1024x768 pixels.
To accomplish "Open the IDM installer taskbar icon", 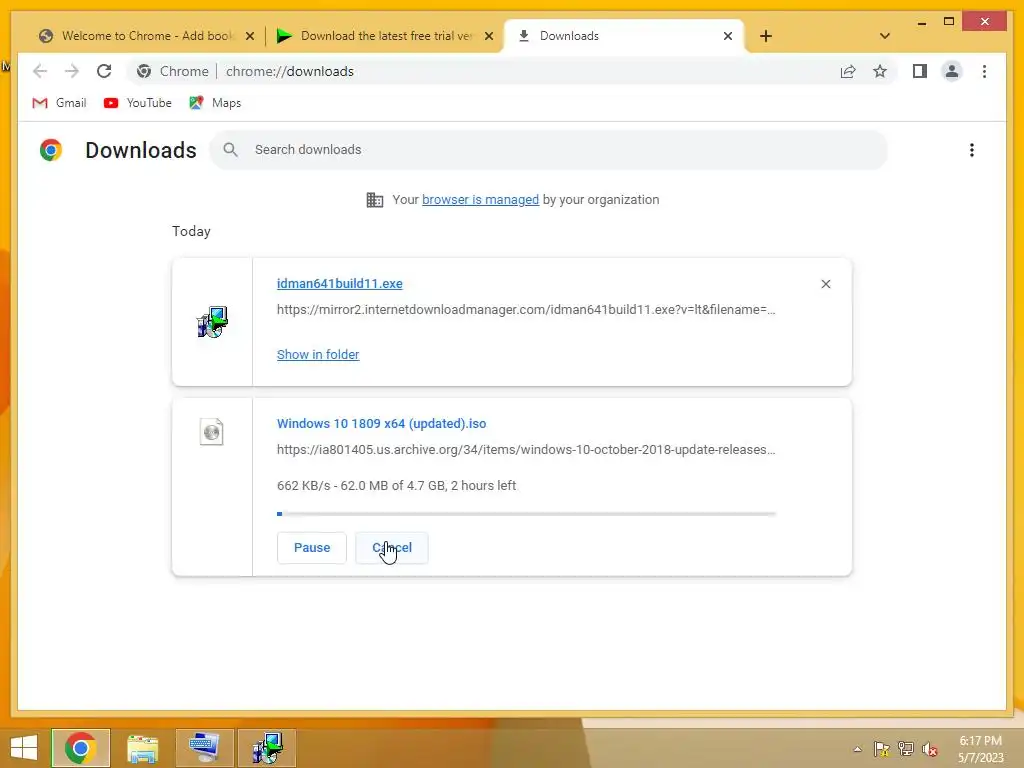I will [x=266, y=748].
